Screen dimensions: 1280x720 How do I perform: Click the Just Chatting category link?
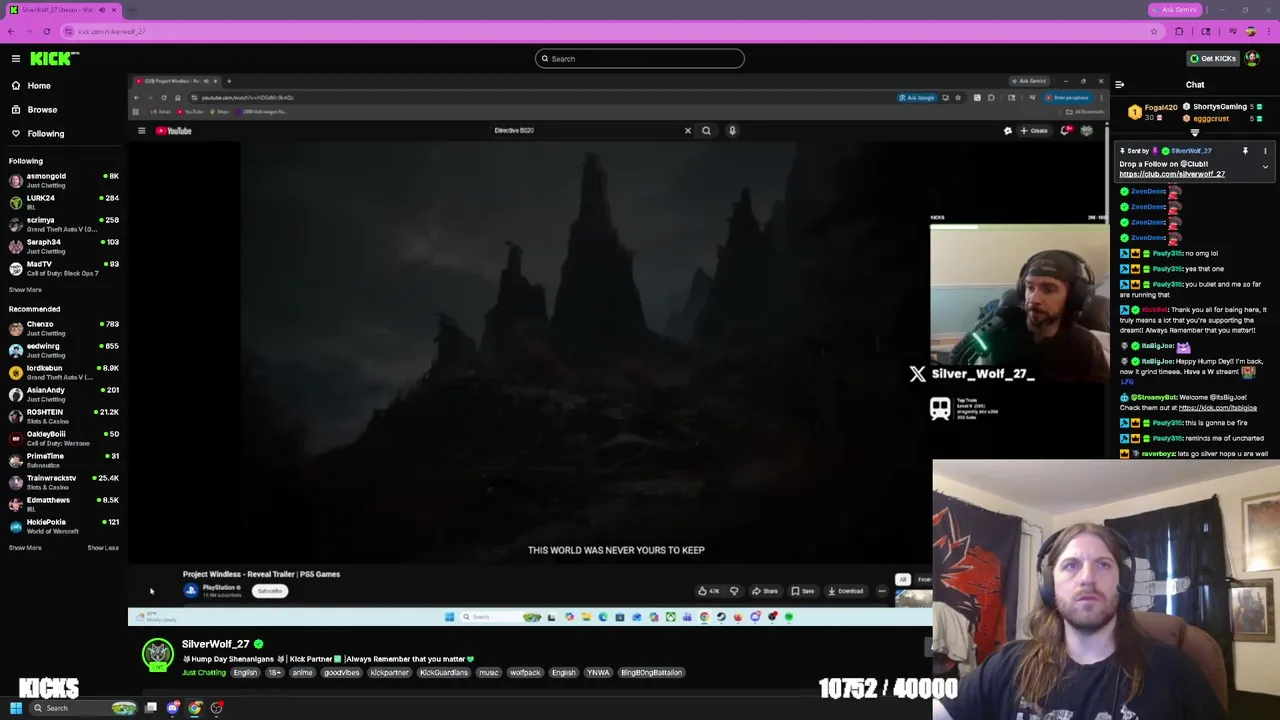coord(204,673)
